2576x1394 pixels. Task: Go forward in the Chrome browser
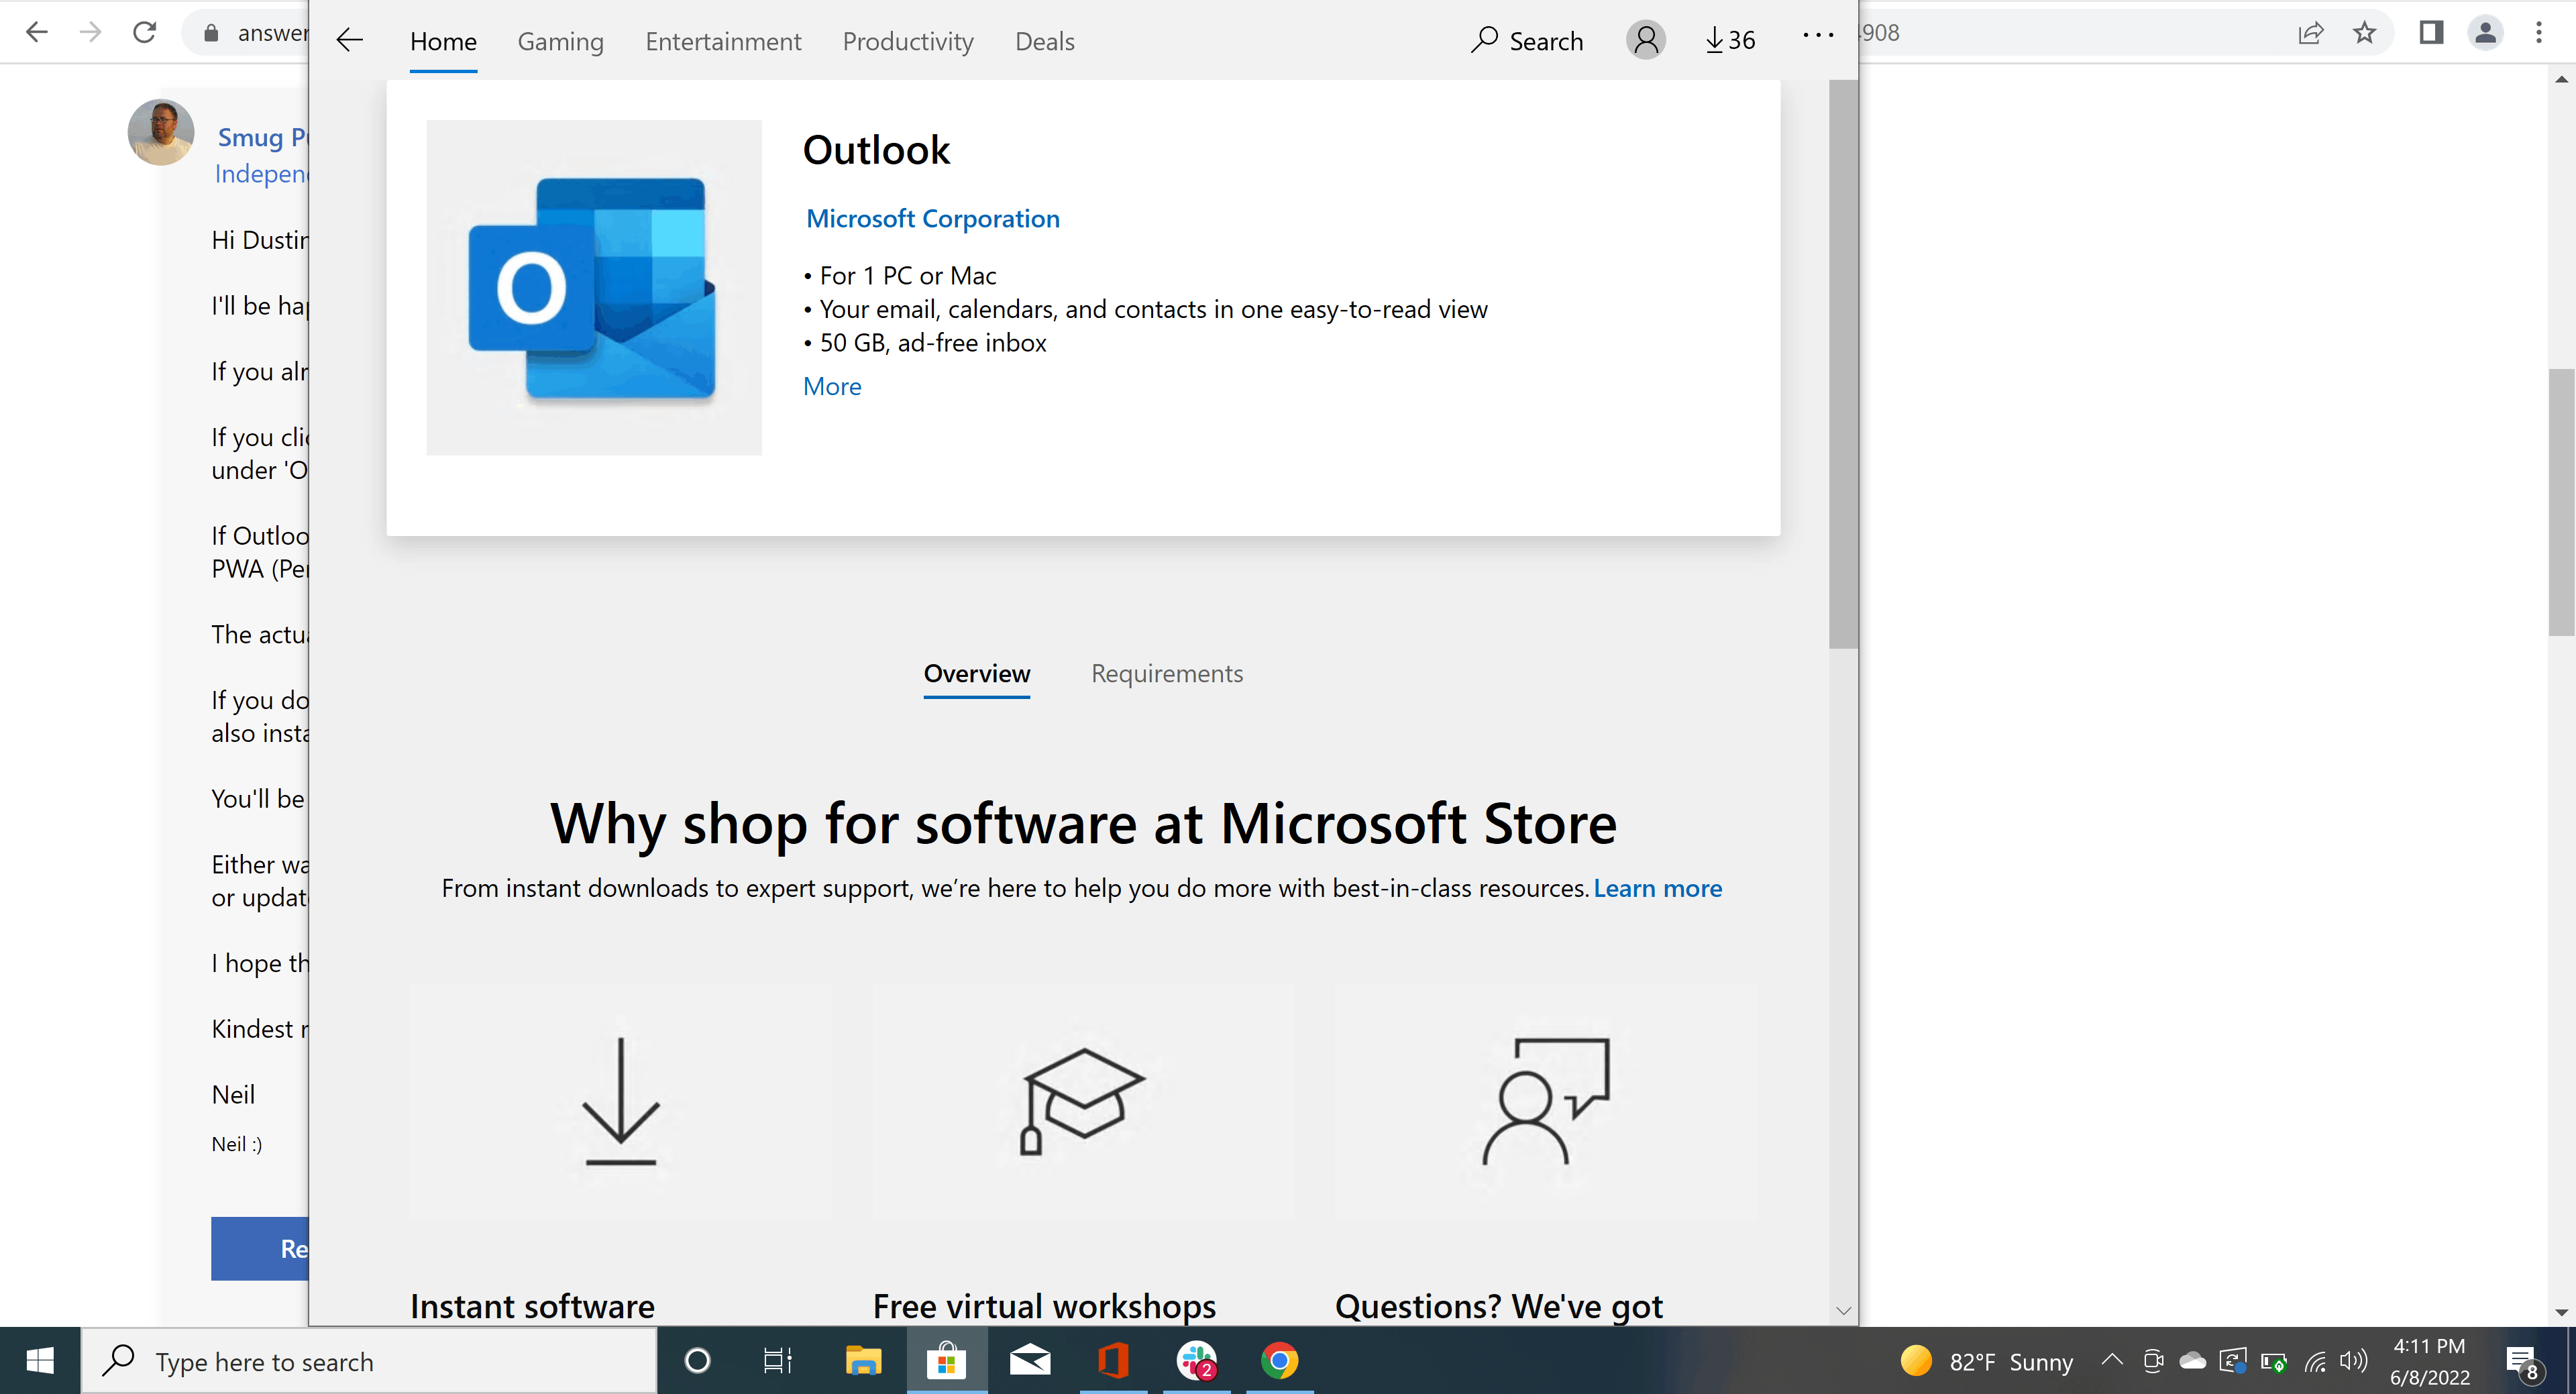pos(91,32)
